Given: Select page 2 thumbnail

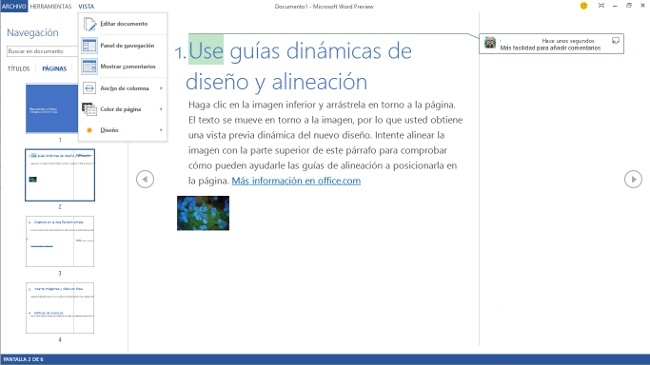Looking at the screenshot, I should [60, 175].
